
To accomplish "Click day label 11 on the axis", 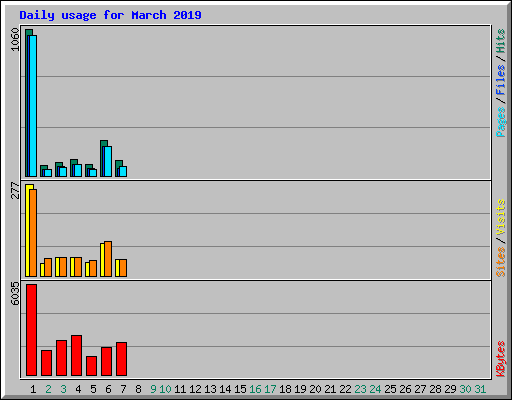I will [180, 389].
